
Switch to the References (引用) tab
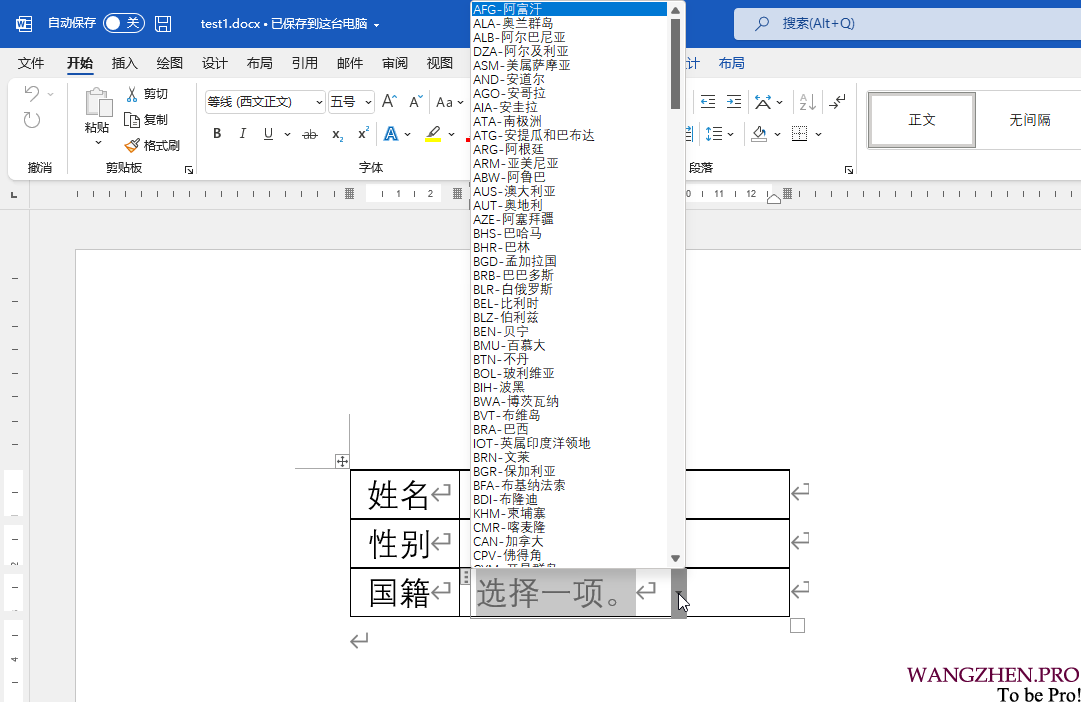click(305, 63)
